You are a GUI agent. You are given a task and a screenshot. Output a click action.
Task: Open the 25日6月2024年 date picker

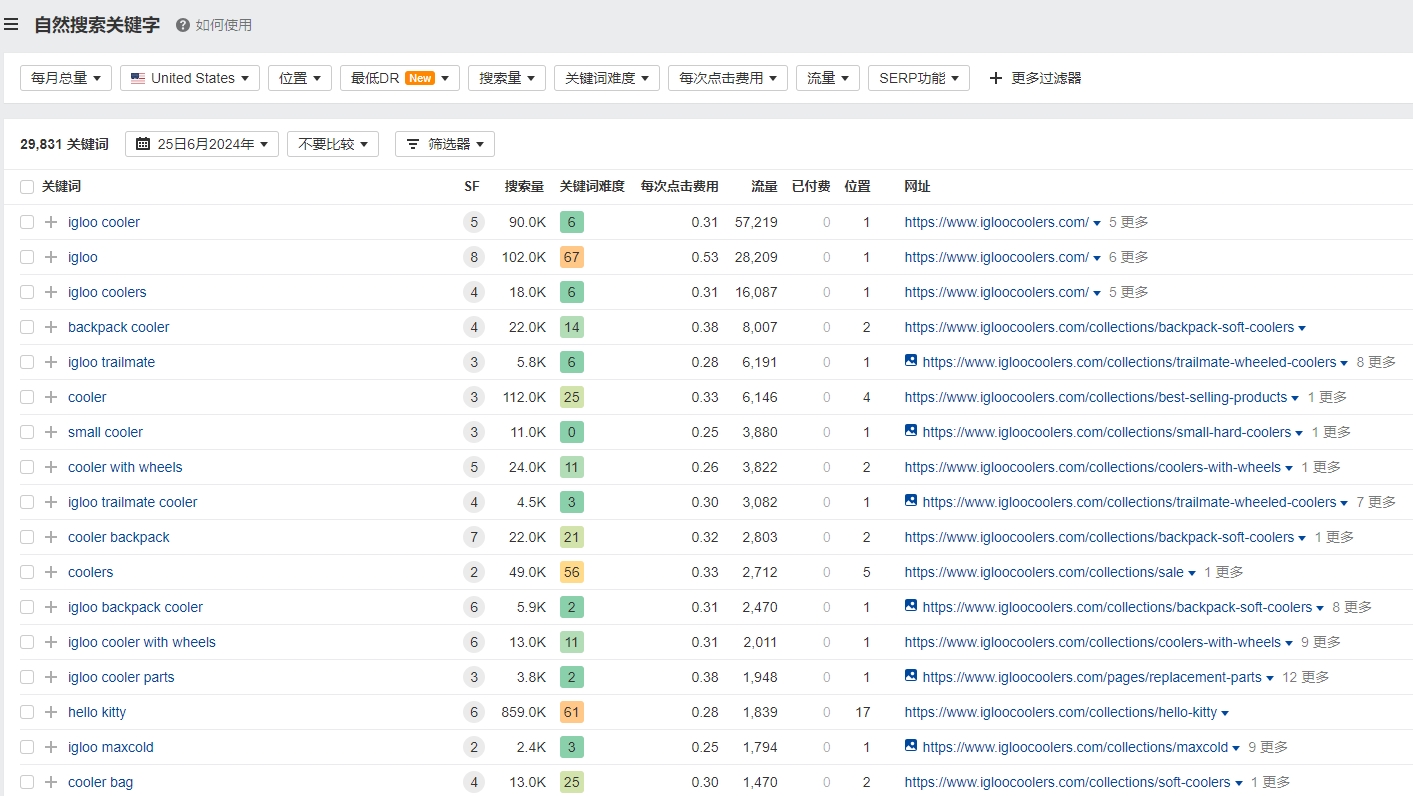202,144
